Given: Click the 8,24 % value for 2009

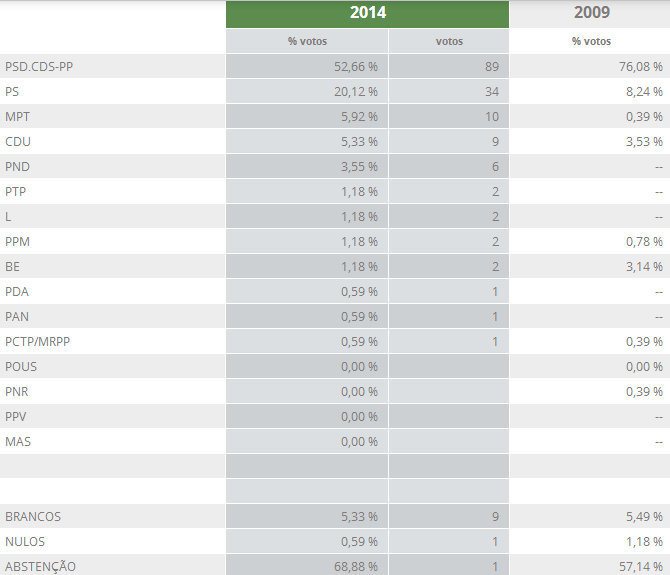Looking at the screenshot, I should pos(644,92).
